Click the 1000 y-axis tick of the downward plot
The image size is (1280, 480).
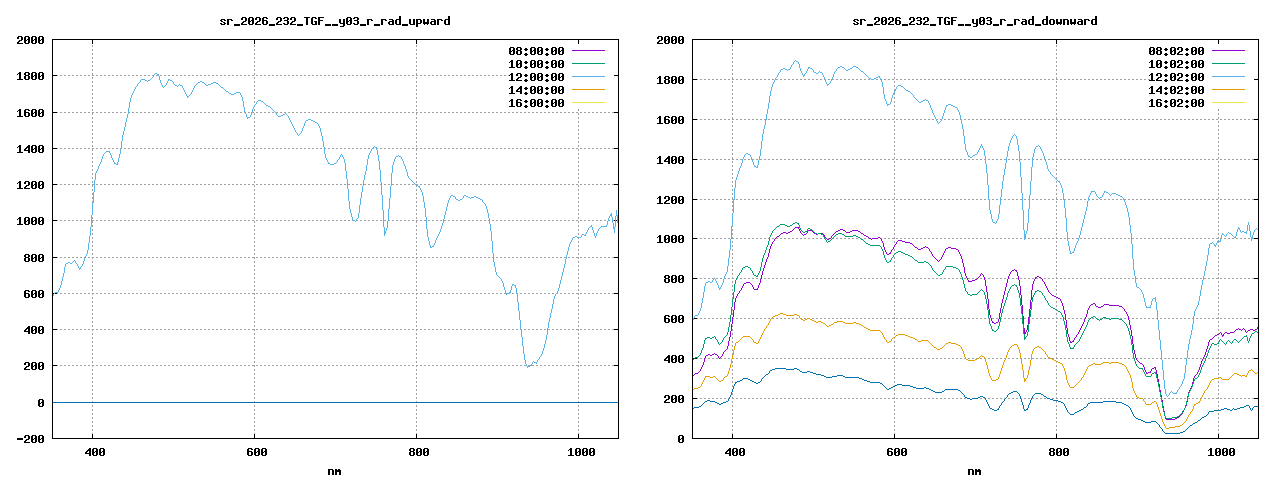click(670, 239)
